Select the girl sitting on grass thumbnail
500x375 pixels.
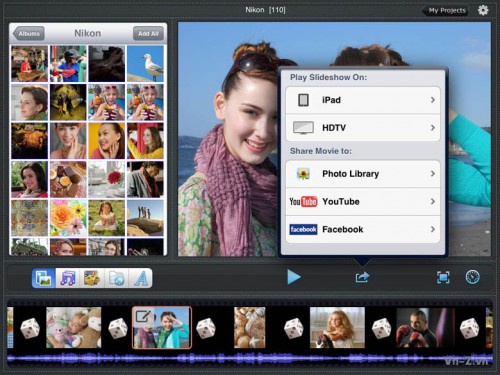[107, 218]
